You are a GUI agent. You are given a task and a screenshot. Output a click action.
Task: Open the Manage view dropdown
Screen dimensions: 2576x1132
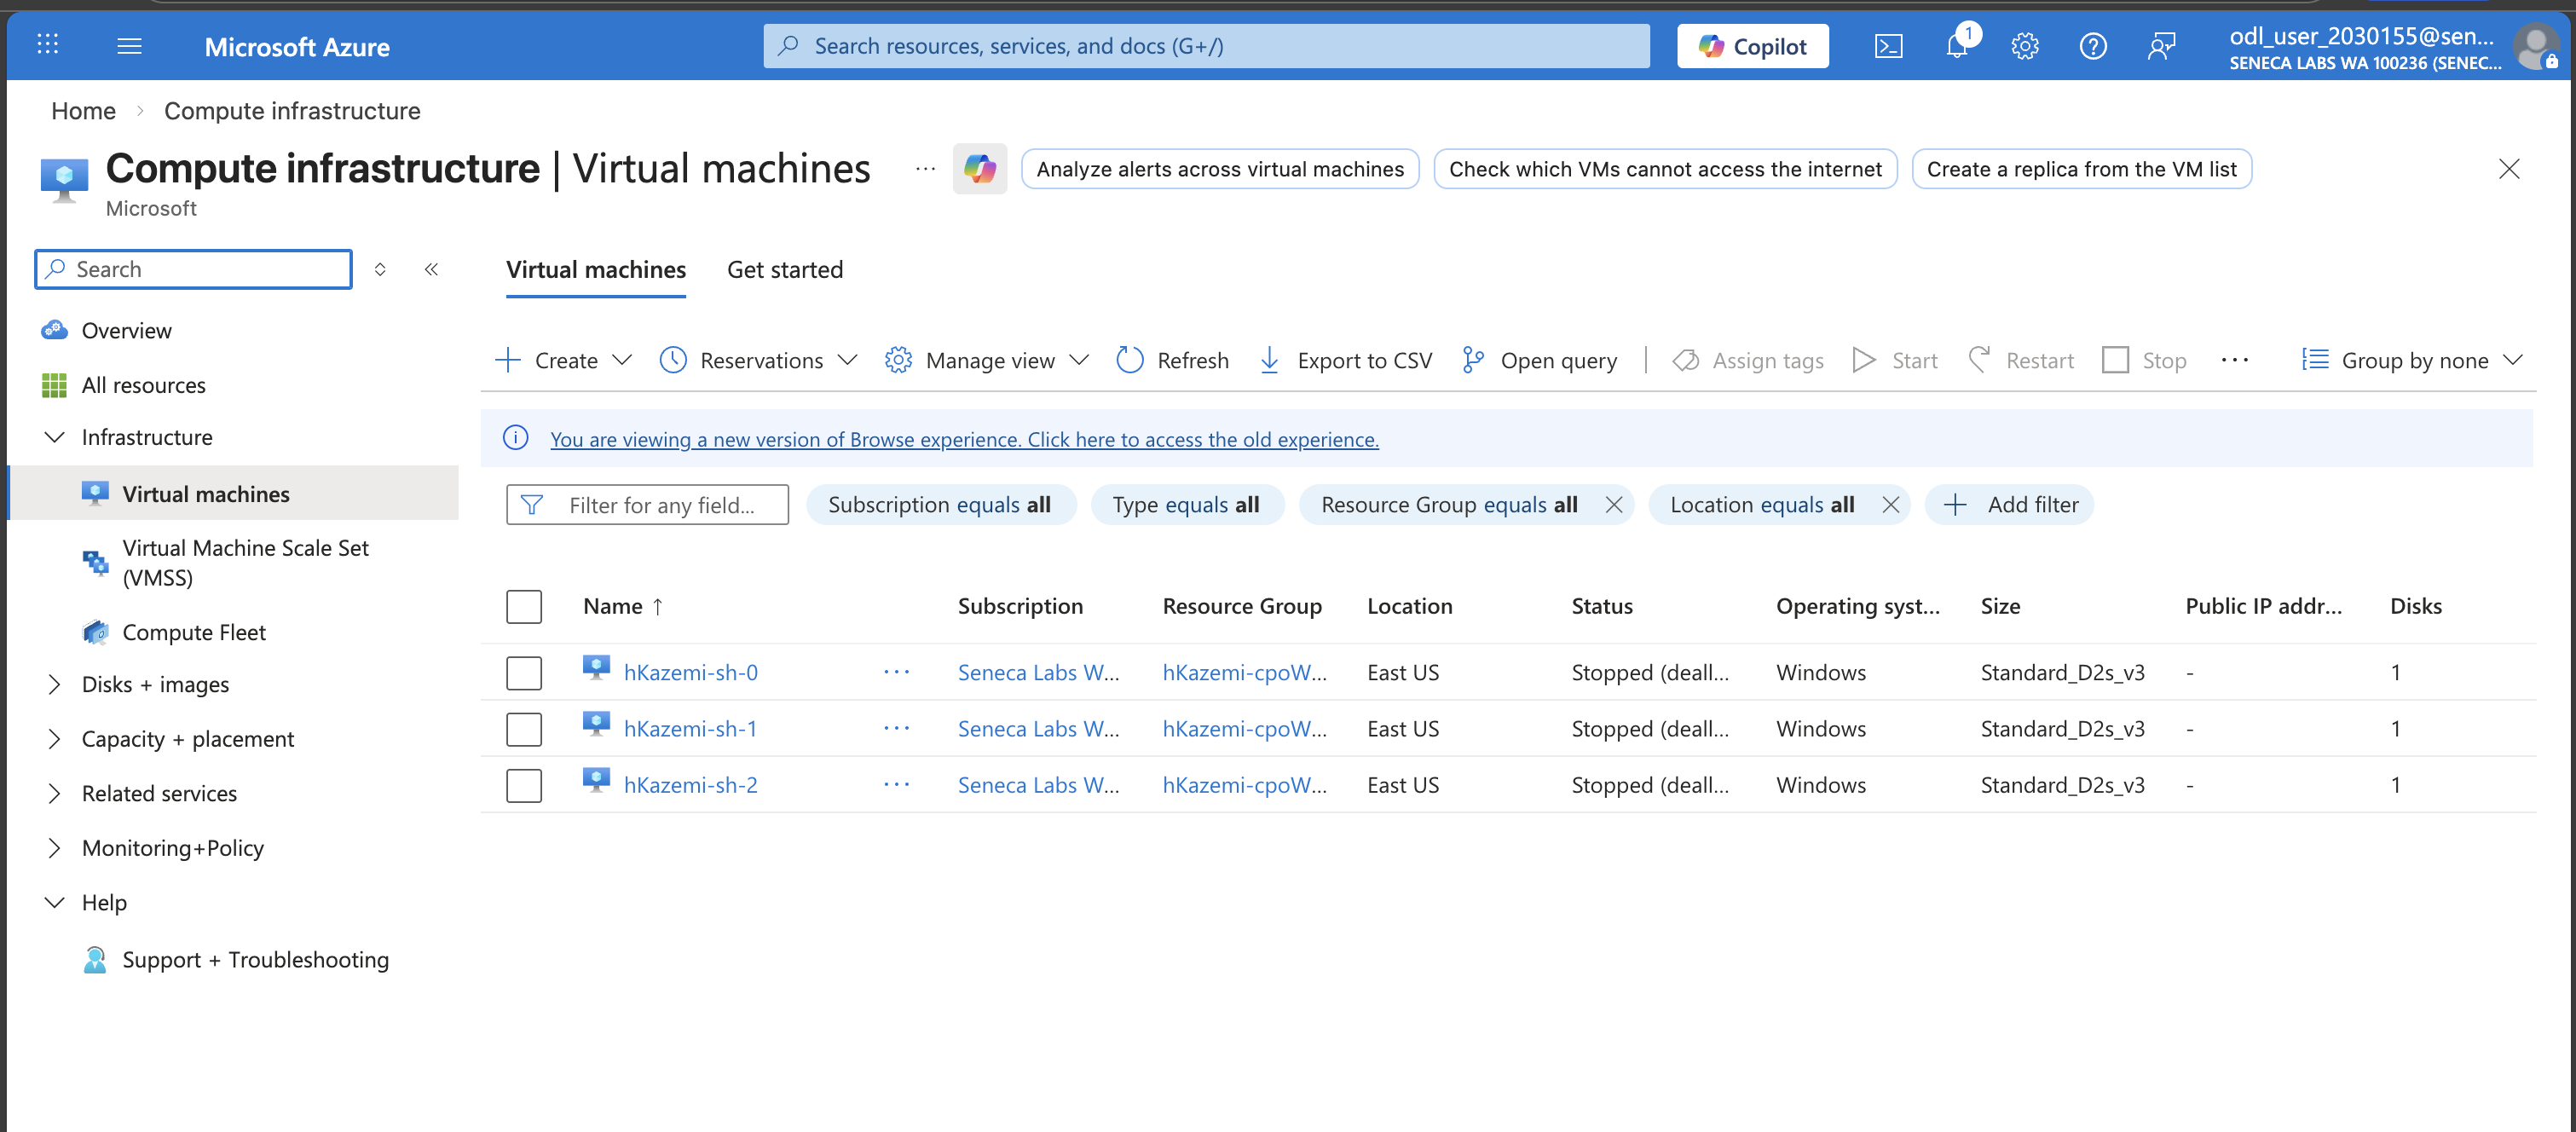pos(987,360)
